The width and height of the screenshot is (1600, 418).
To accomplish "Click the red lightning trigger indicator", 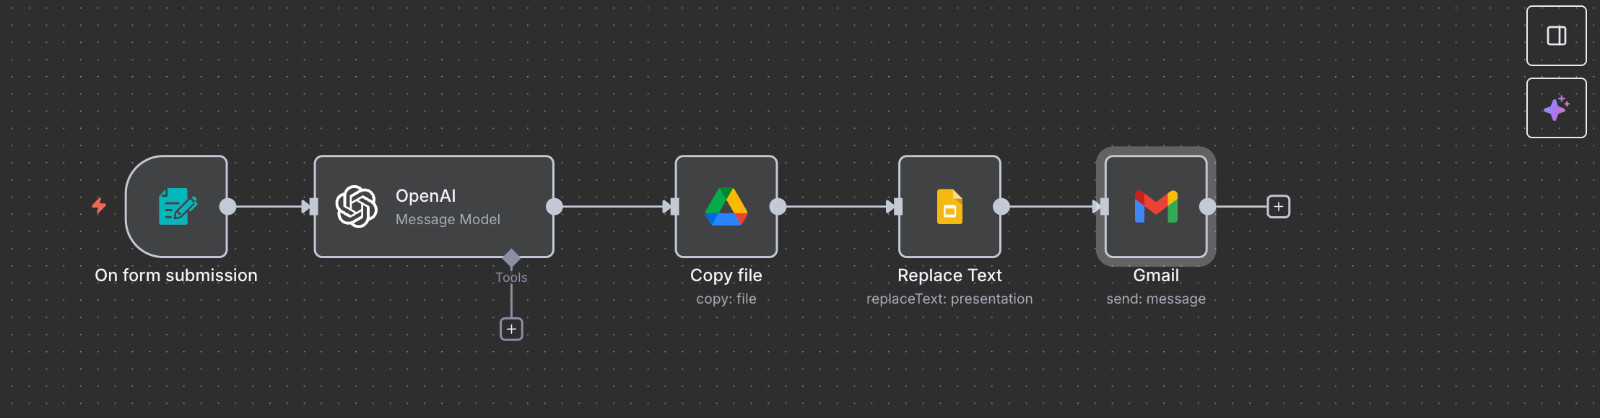I will (99, 206).
